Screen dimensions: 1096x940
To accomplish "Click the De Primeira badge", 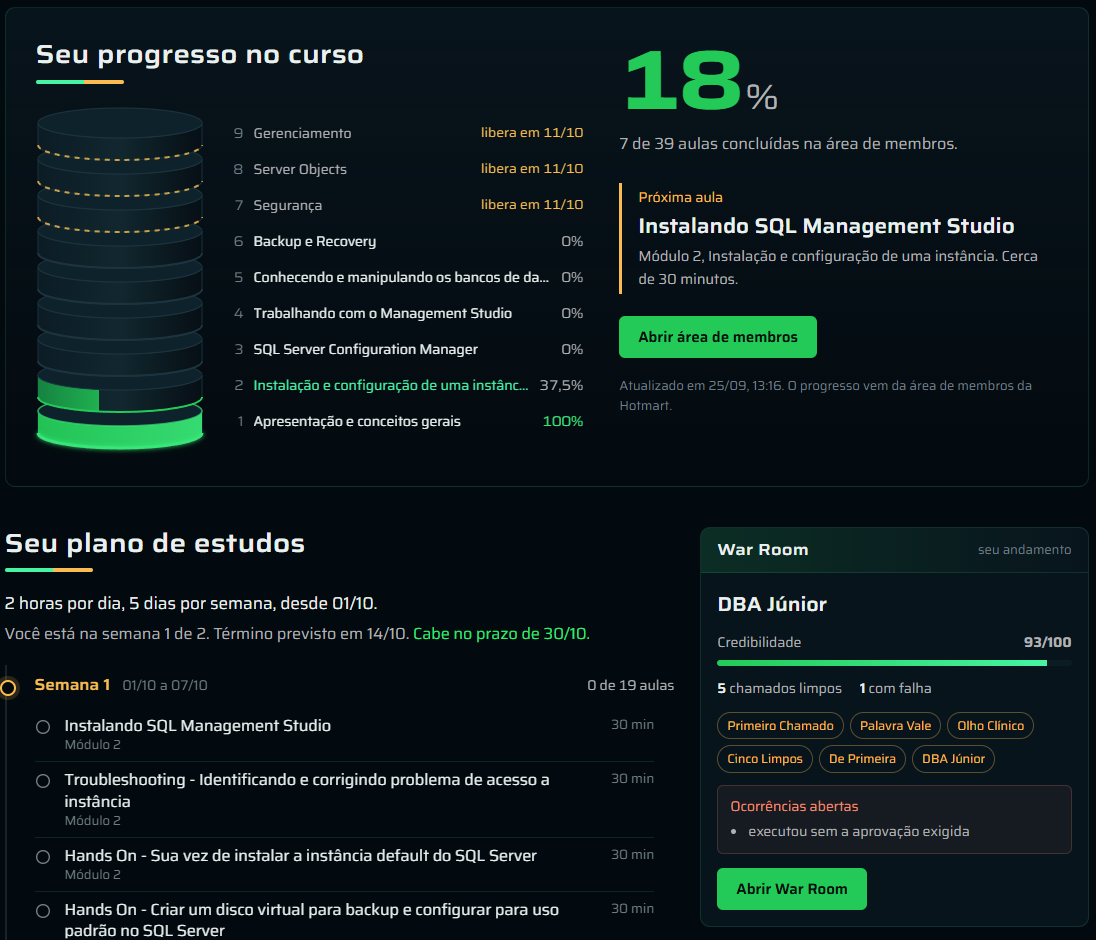I will tap(862, 758).
